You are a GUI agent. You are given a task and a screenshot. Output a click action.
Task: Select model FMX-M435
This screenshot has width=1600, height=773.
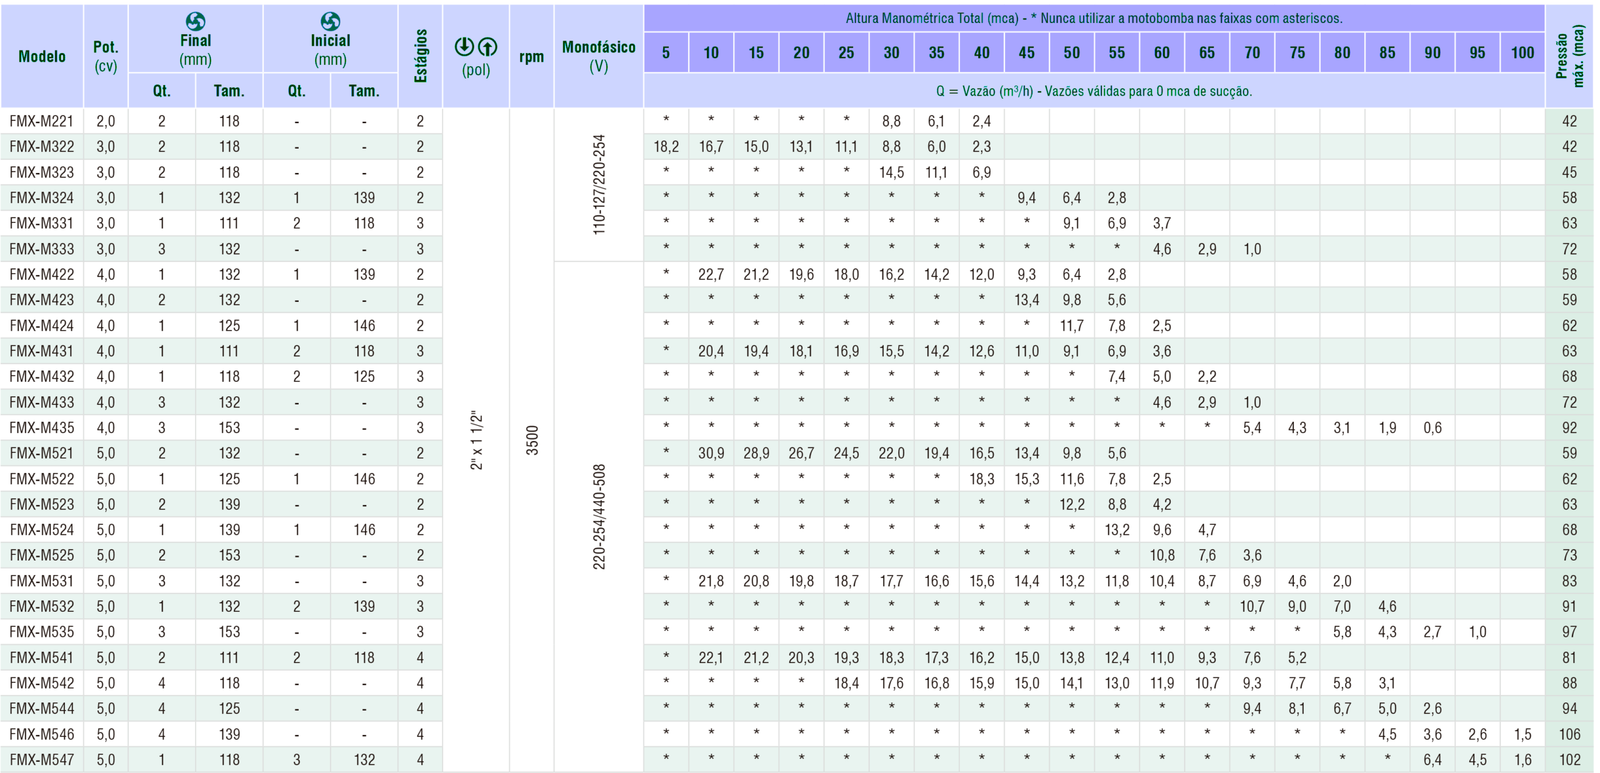pos(42,428)
